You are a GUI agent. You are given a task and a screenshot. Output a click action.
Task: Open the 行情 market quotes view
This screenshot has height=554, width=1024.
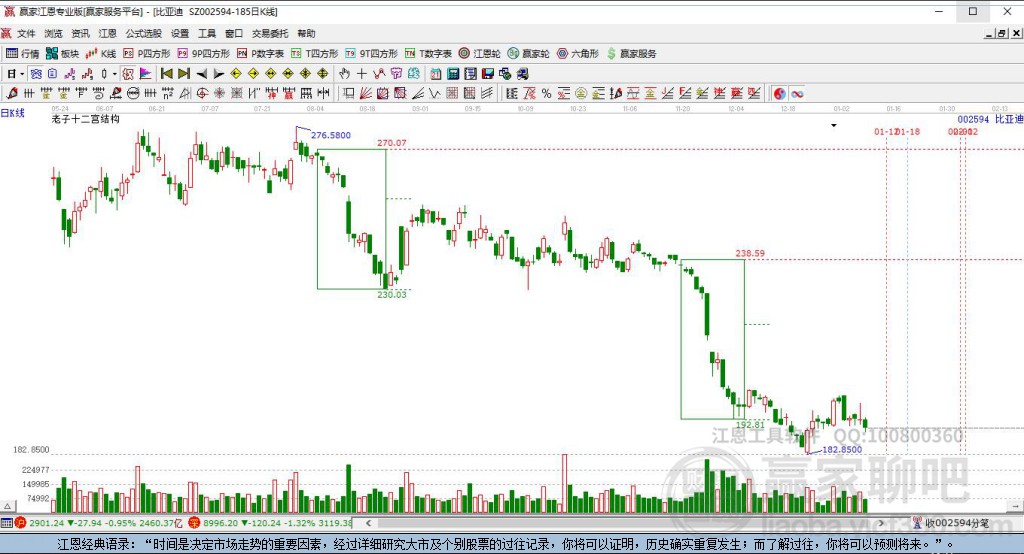click(x=23, y=54)
